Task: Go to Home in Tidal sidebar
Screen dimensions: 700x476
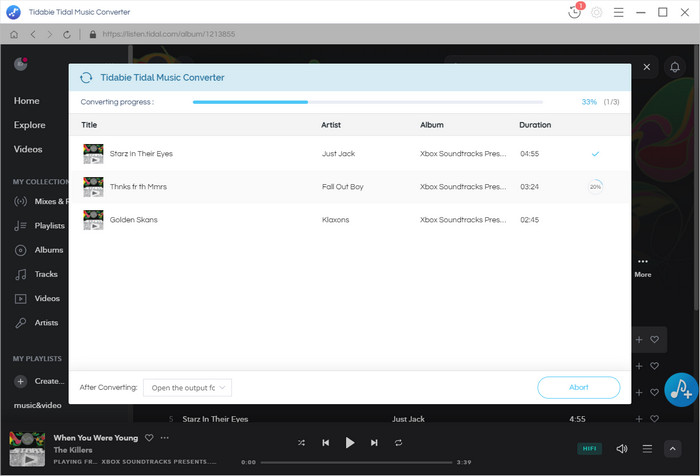Action: pos(26,101)
